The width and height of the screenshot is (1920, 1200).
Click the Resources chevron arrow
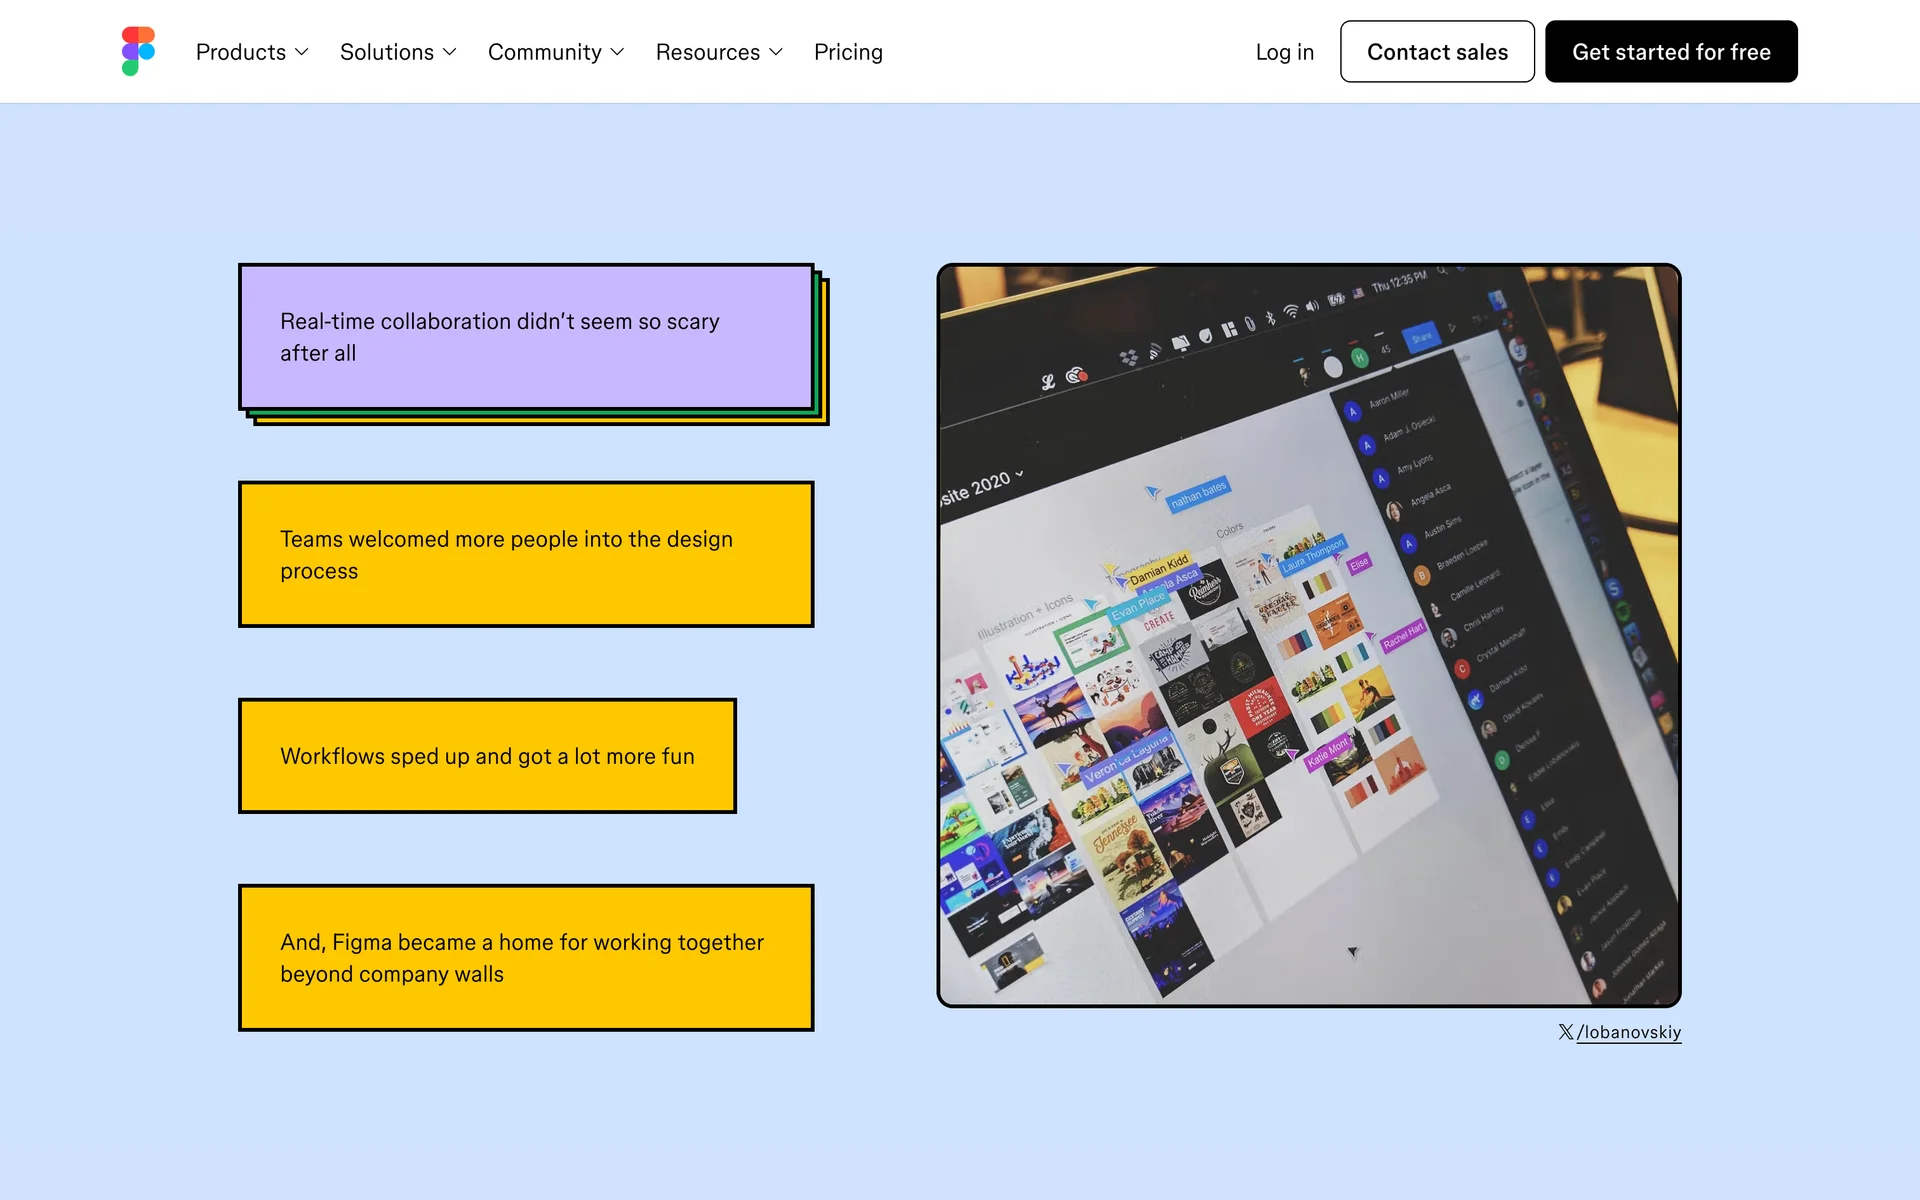click(x=776, y=52)
